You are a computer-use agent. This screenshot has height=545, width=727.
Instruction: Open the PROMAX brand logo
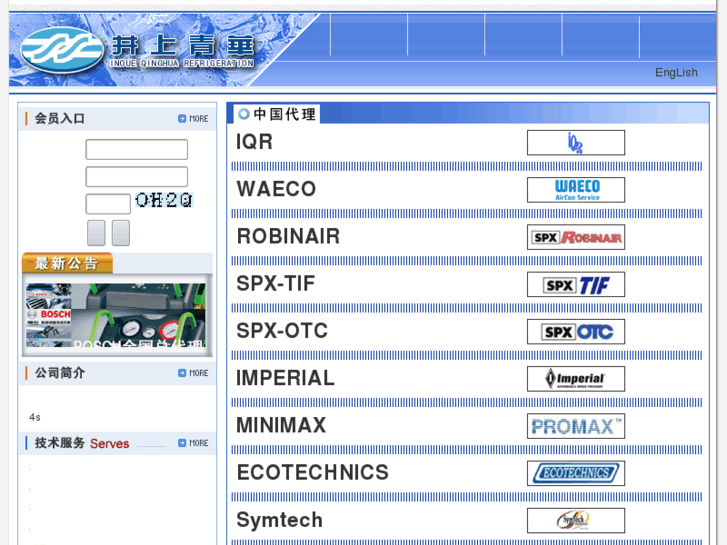[x=576, y=426]
